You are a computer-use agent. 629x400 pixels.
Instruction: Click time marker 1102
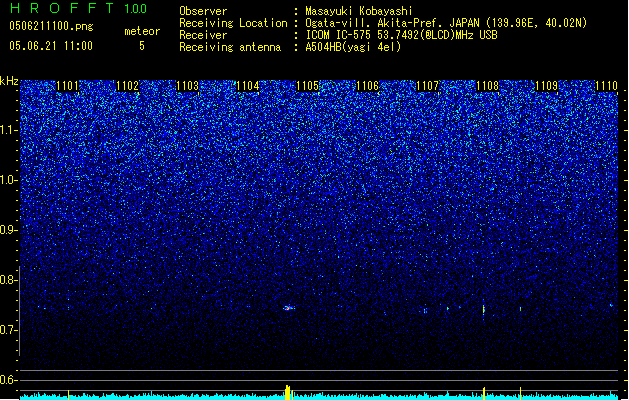click(x=127, y=86)
